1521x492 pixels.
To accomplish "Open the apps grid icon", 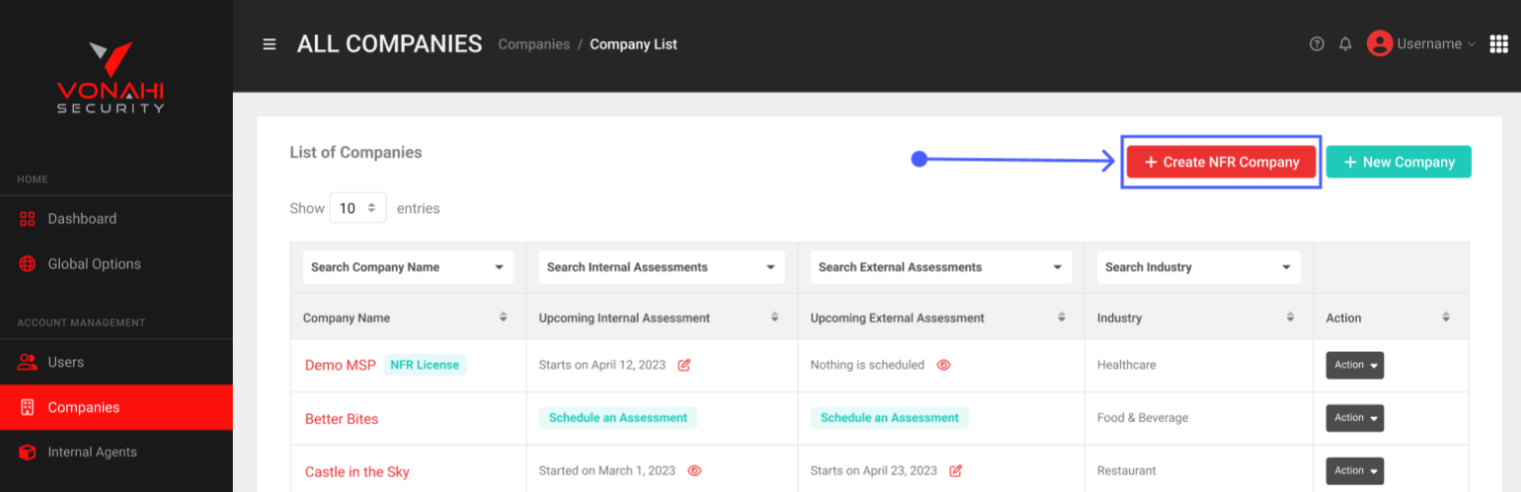I will click(x=1498, y=44).
